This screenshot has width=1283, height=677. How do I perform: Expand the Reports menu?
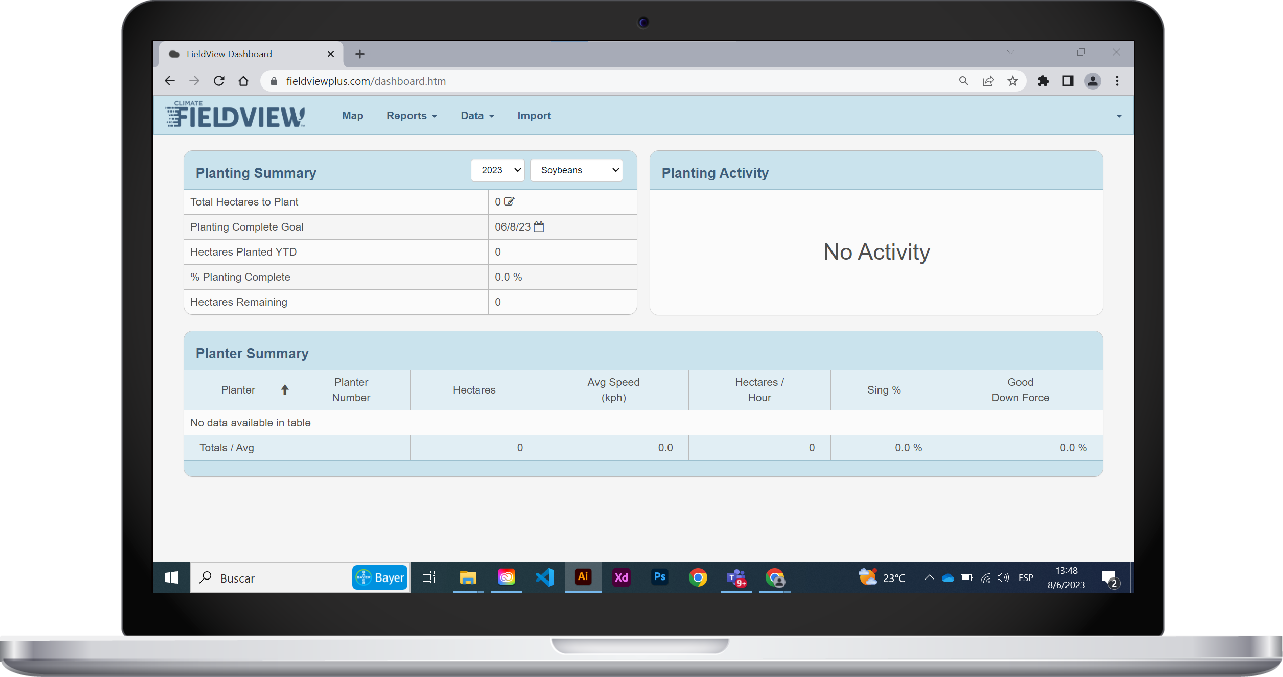click(411, 116)
